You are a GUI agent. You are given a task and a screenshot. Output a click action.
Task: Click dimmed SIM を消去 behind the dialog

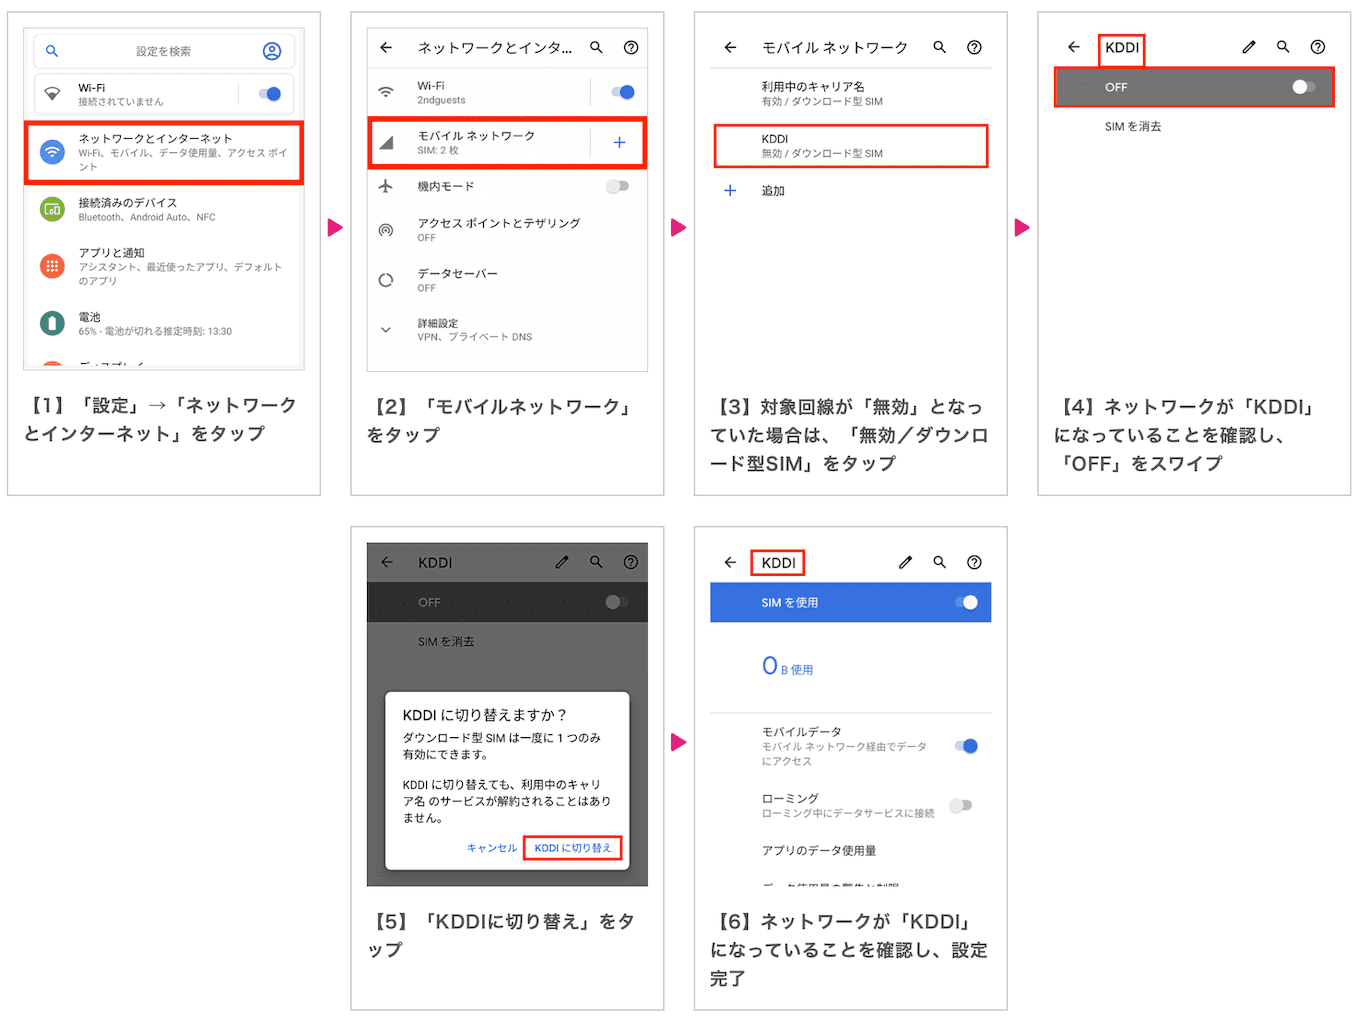click(x=446, y=642)
